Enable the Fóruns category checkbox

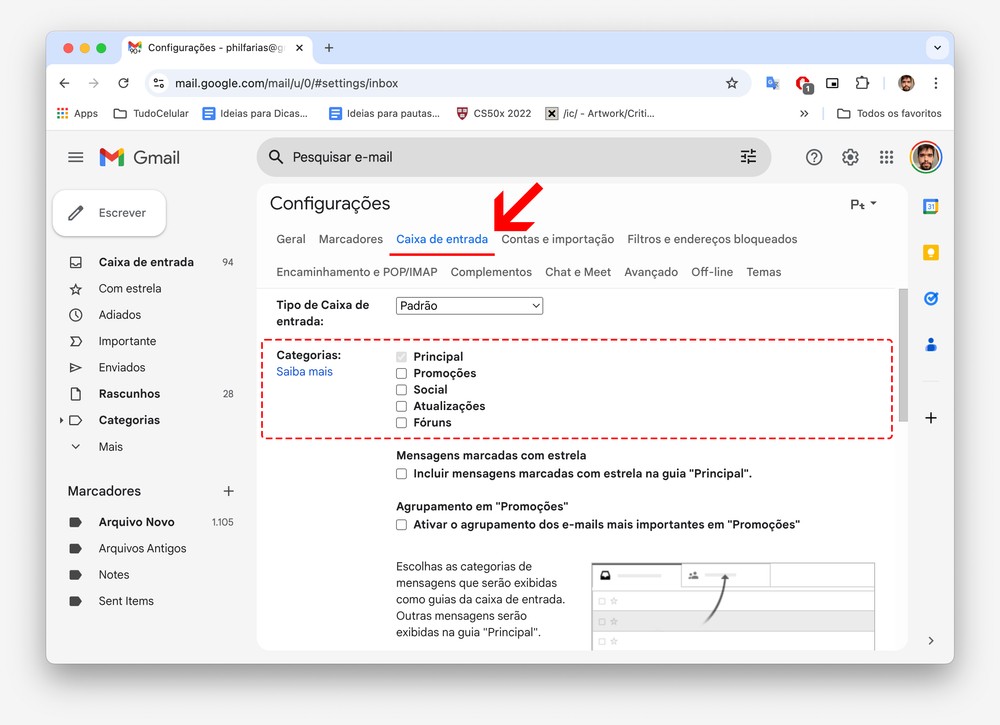(x=402, y=423)
